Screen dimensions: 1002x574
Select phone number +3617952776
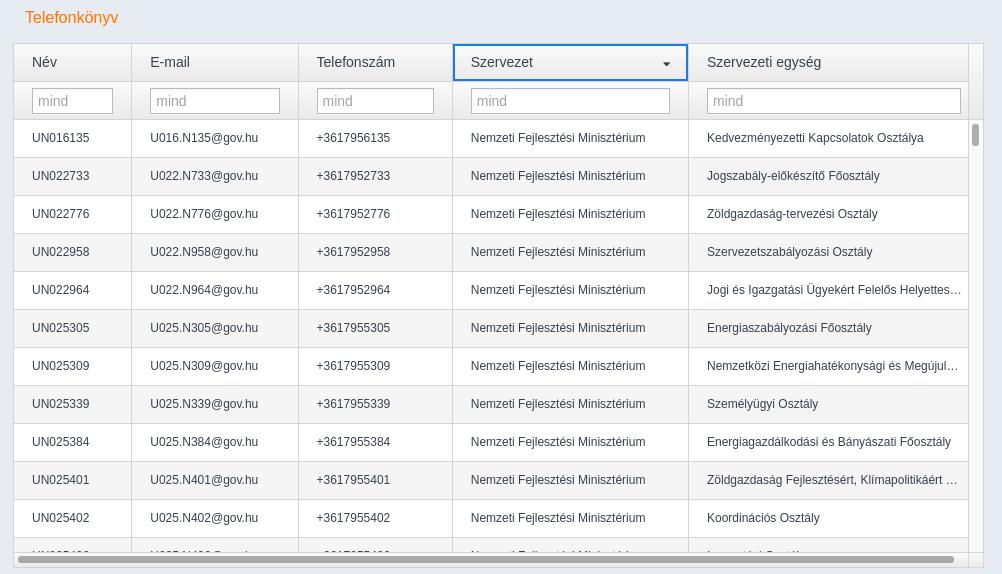353,214
